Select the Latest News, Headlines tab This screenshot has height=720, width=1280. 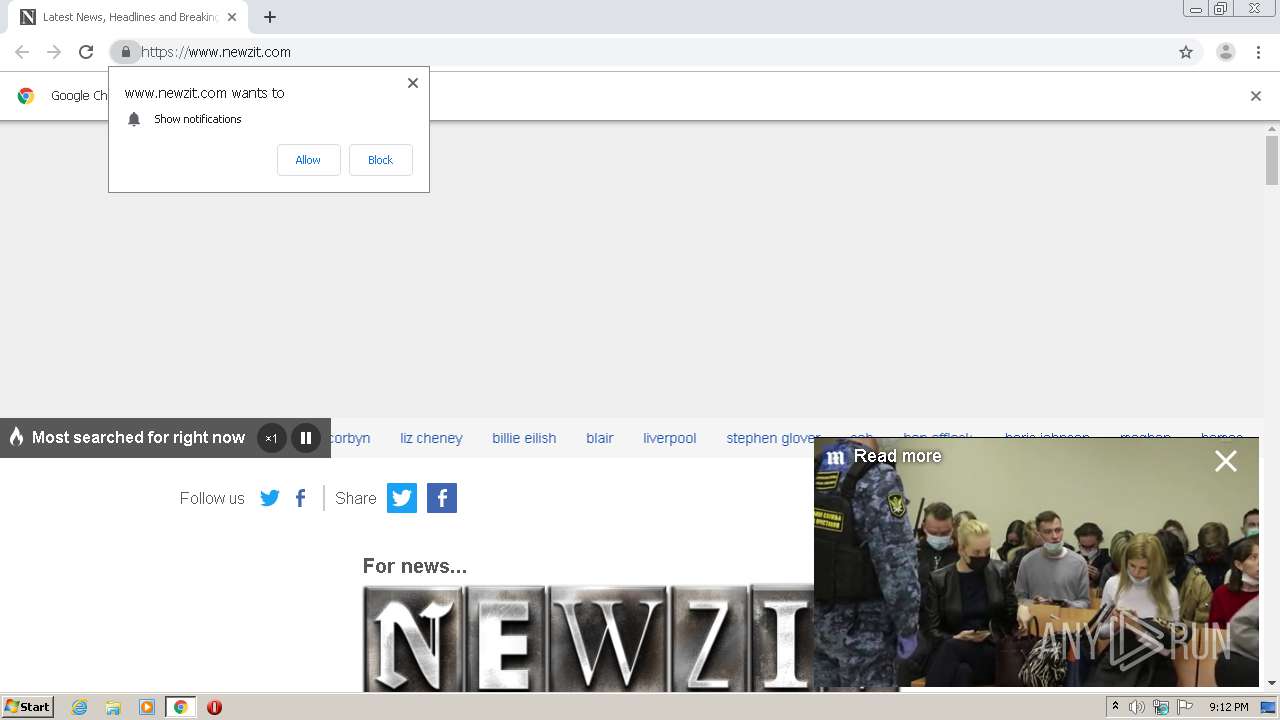[130, 17]
